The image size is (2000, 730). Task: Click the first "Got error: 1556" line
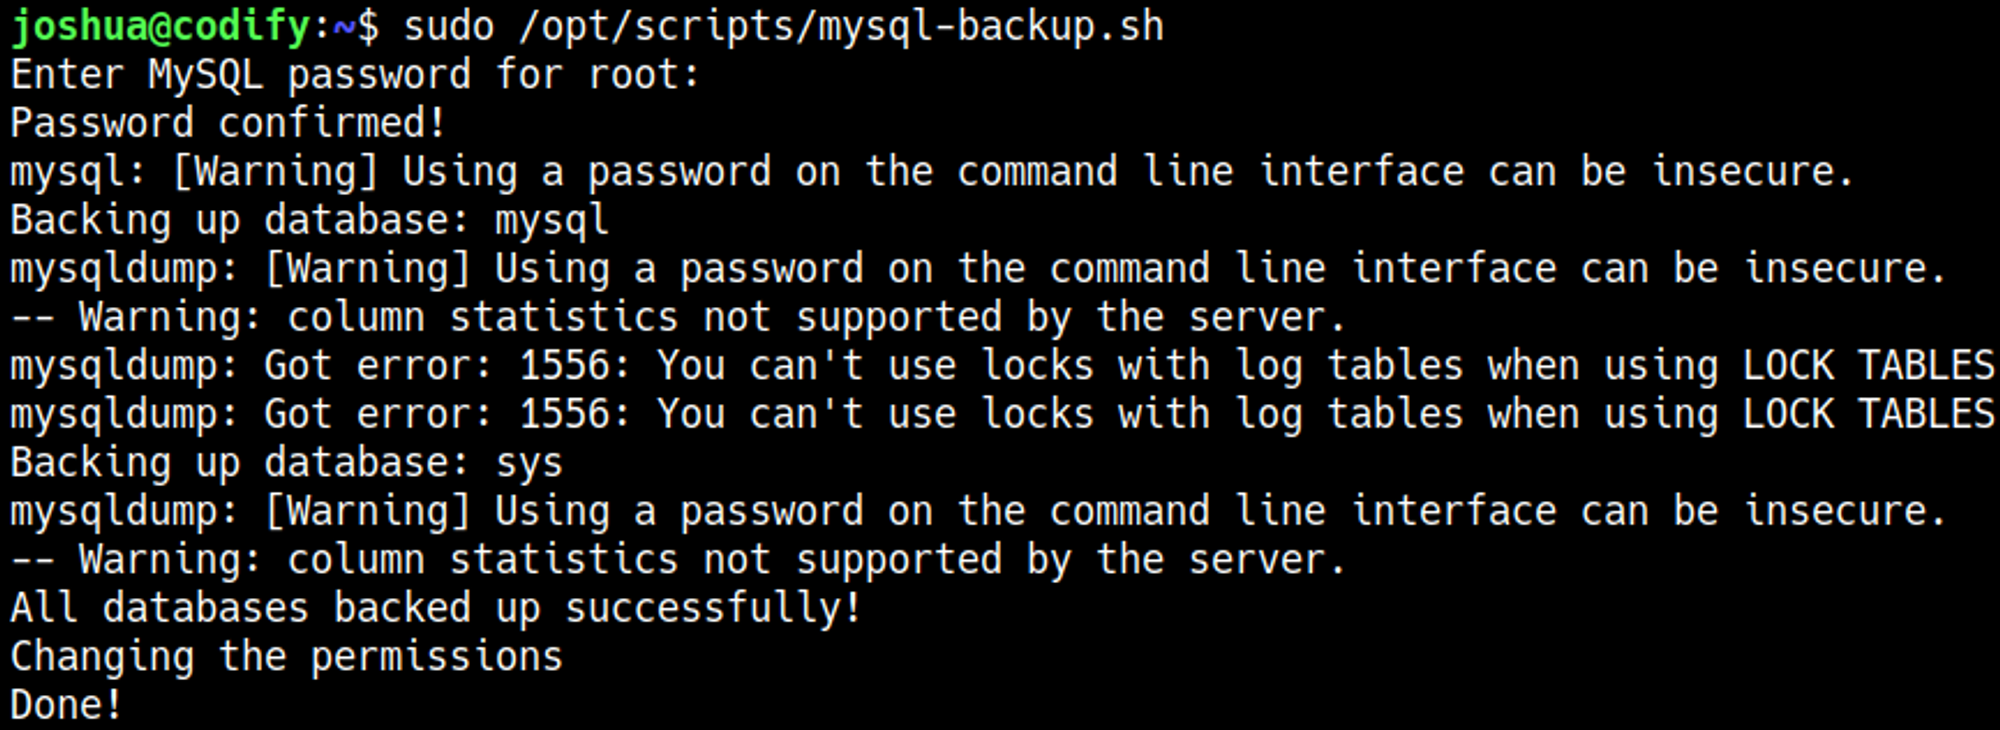pos(1002,367)
